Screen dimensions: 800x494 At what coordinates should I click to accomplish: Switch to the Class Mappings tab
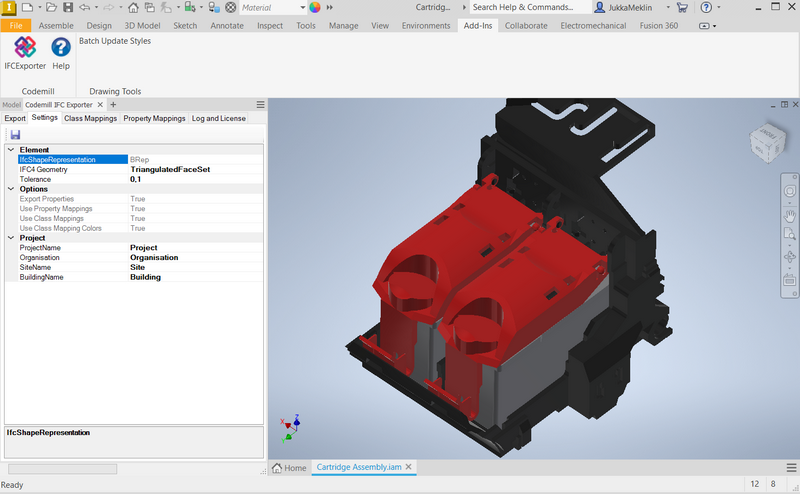[90, 118]
